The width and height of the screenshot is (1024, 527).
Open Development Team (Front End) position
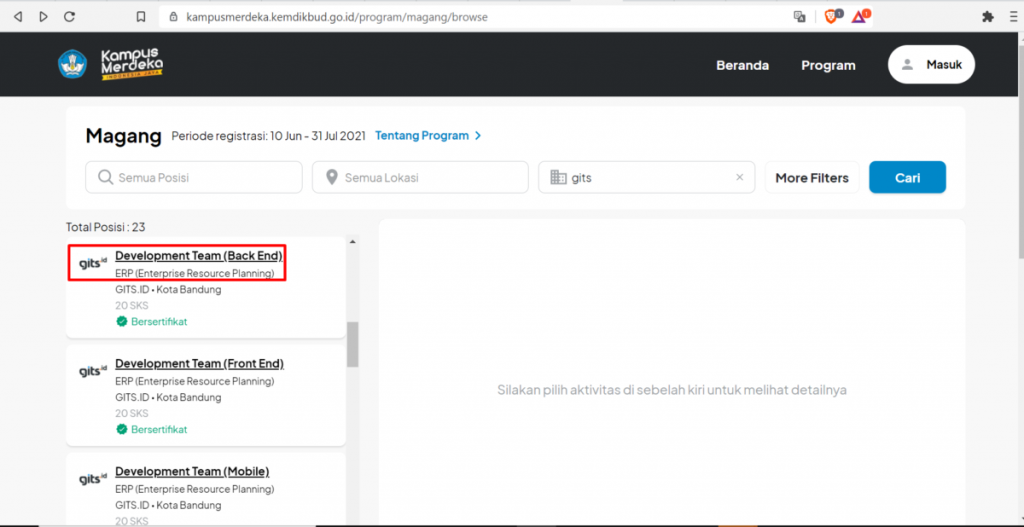pyautogui.click(x=199, y=363)
